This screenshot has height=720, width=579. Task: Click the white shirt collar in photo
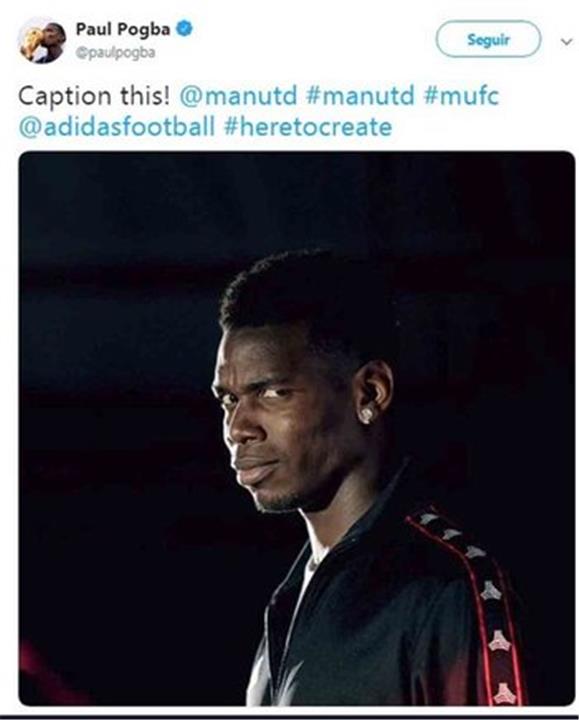[x=310, y=574]
